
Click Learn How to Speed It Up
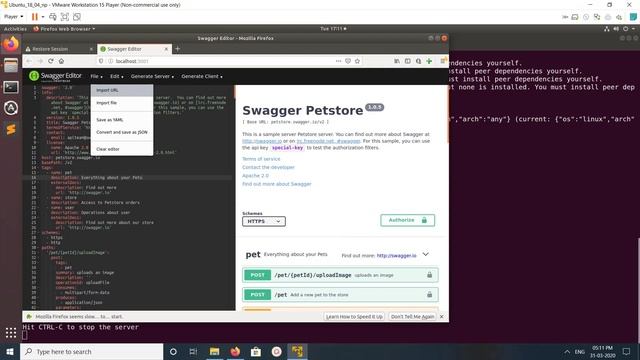pos(354,316)
